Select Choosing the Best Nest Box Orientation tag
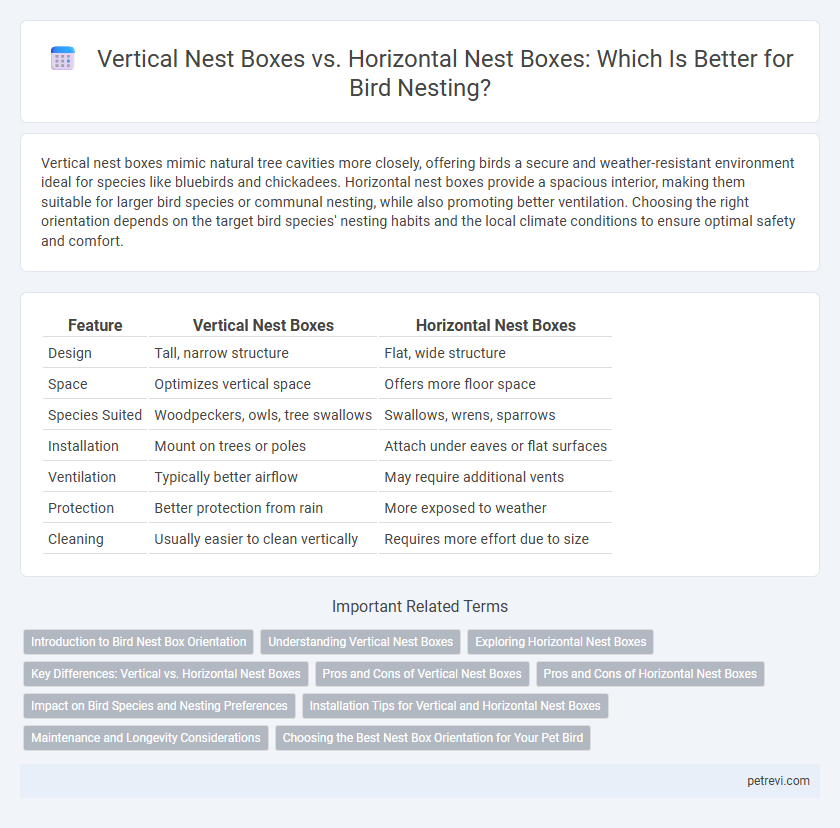 click(433, 738)
